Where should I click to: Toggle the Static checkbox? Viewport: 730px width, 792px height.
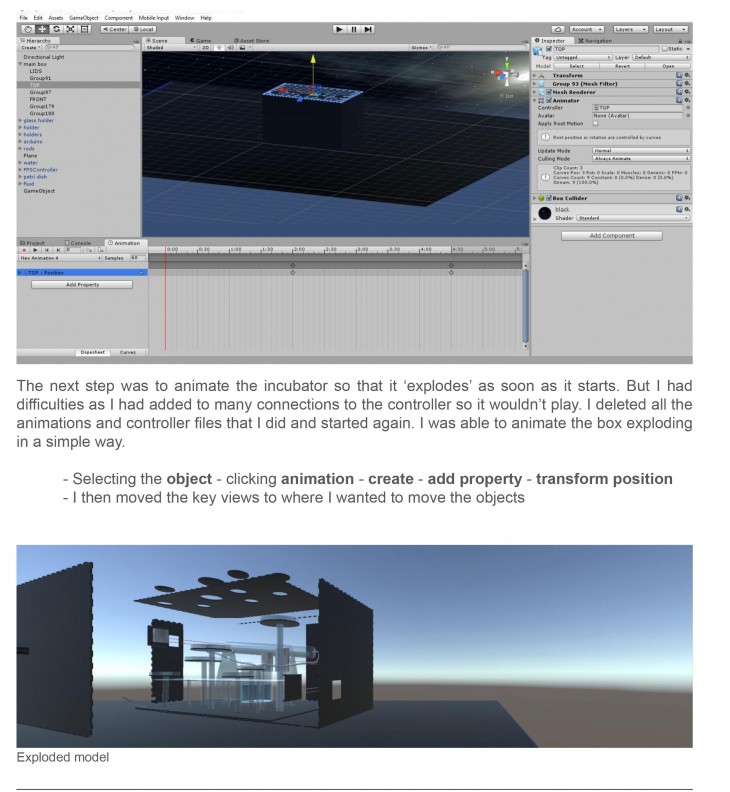click(x=663, y=48)
